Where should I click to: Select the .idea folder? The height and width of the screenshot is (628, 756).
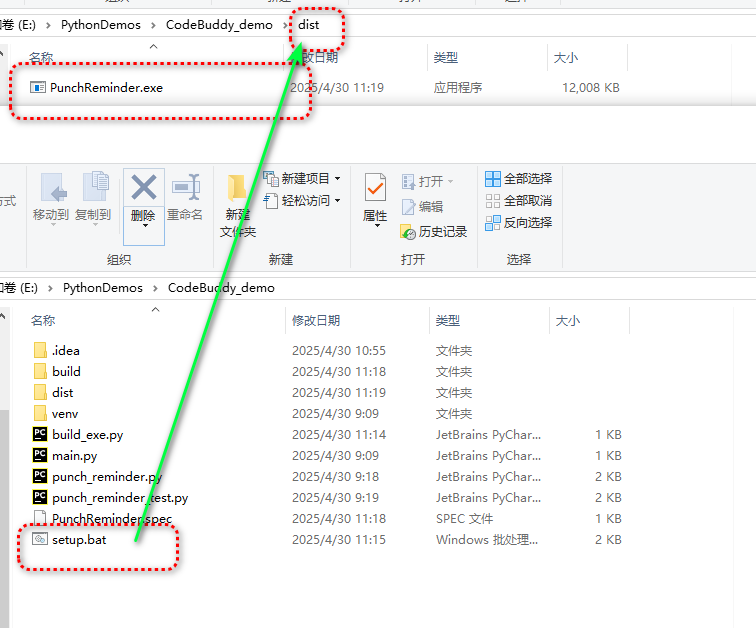coord(56,350)
